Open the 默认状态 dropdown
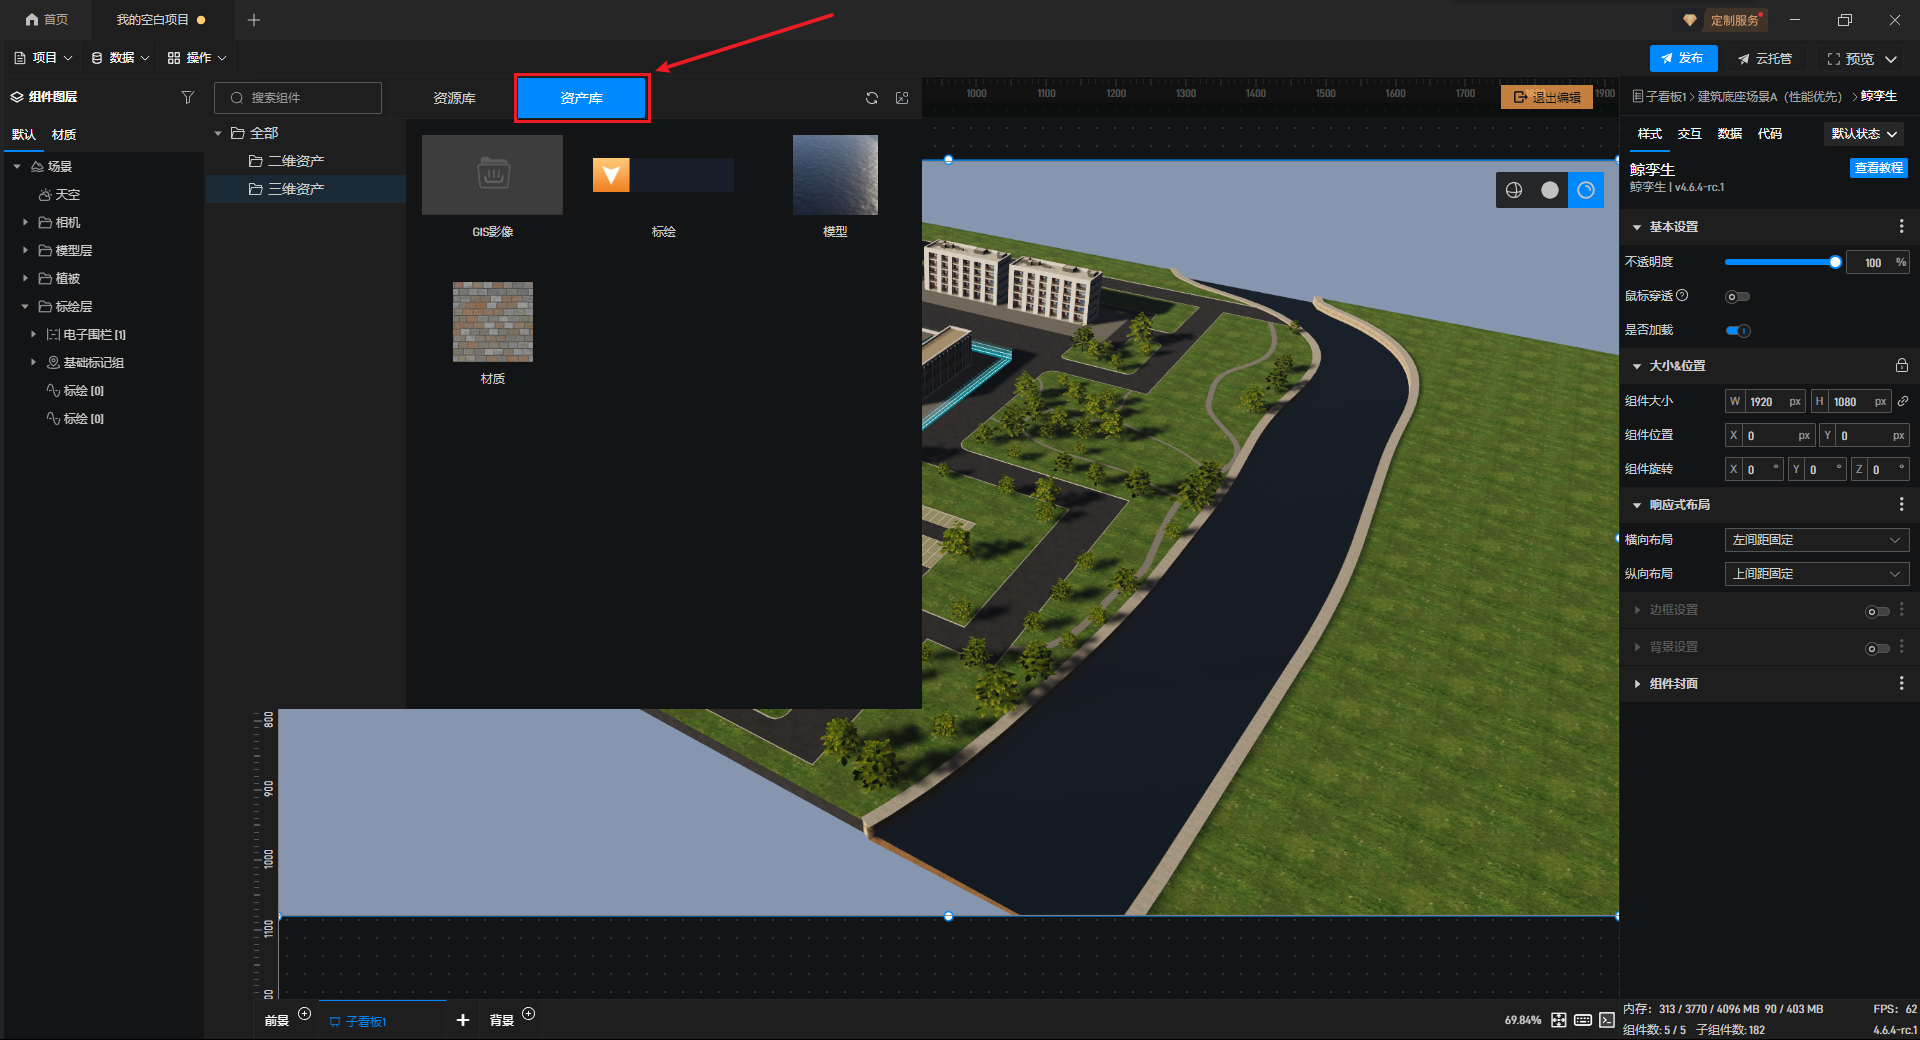Screen dimensions: 1920x1040 [1864, 134]
